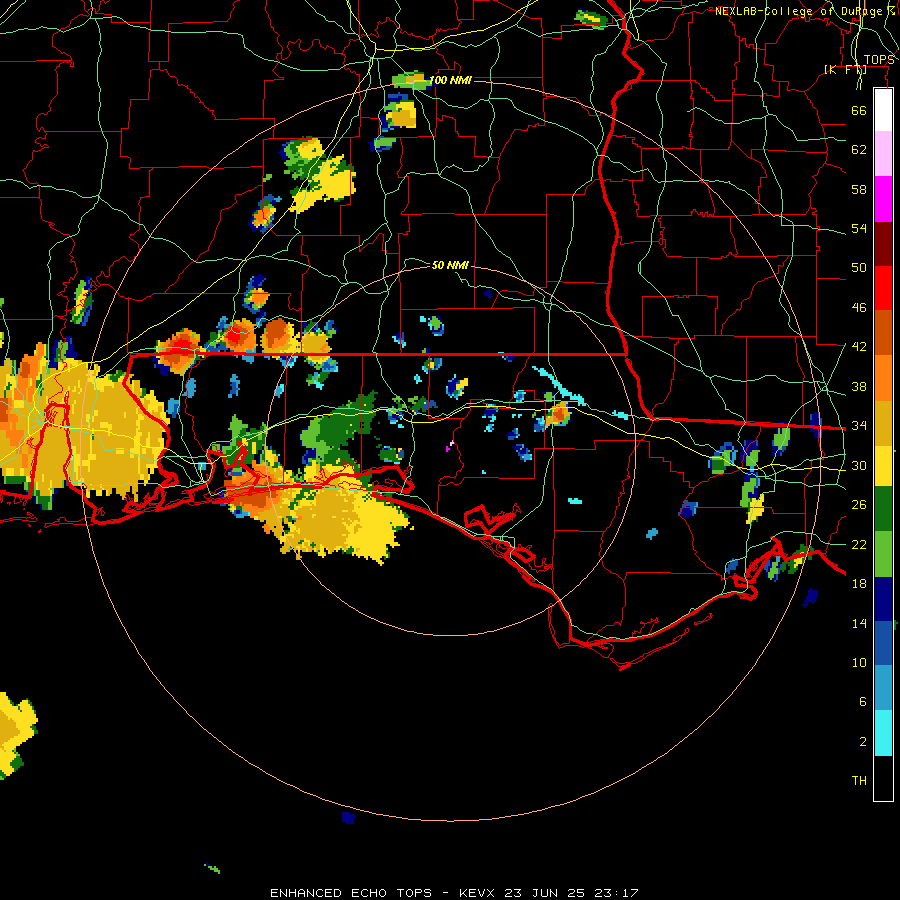Click the light orange legend swatch

pos(883,378)
